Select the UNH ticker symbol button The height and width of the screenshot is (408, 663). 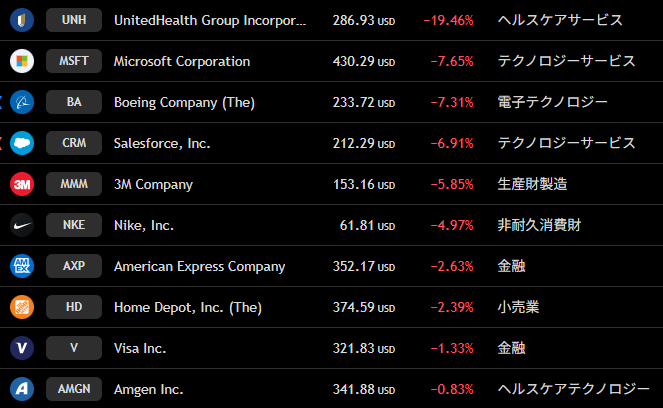pos(74,20)
